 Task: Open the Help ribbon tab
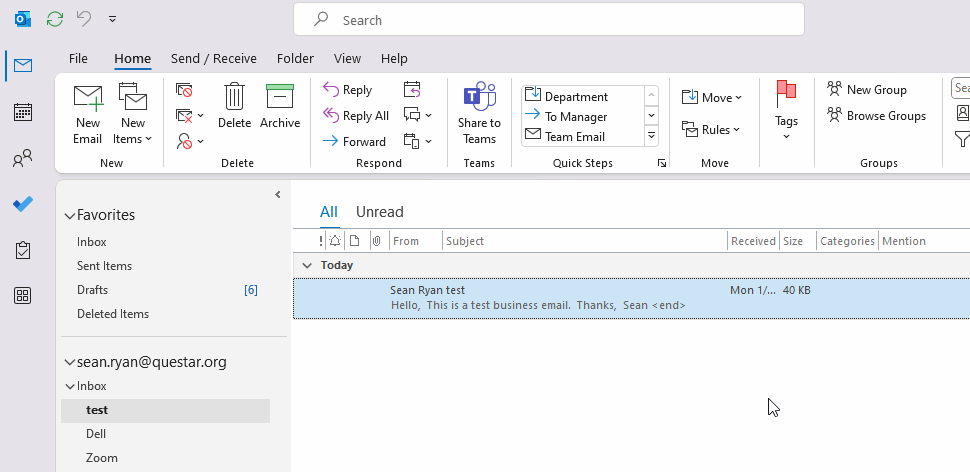coord(394,59)
